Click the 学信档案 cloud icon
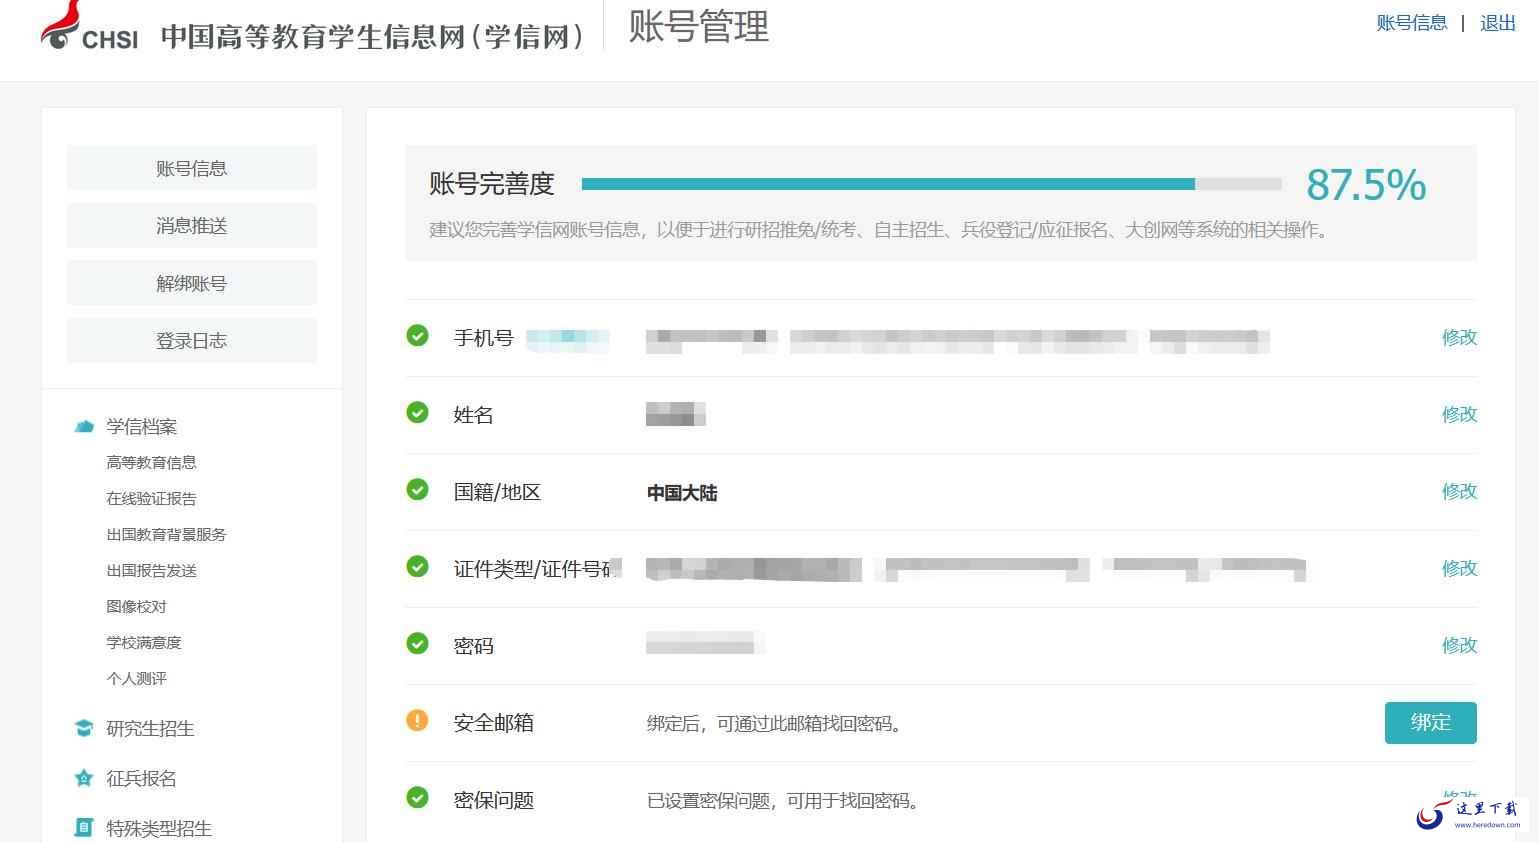 84,427
